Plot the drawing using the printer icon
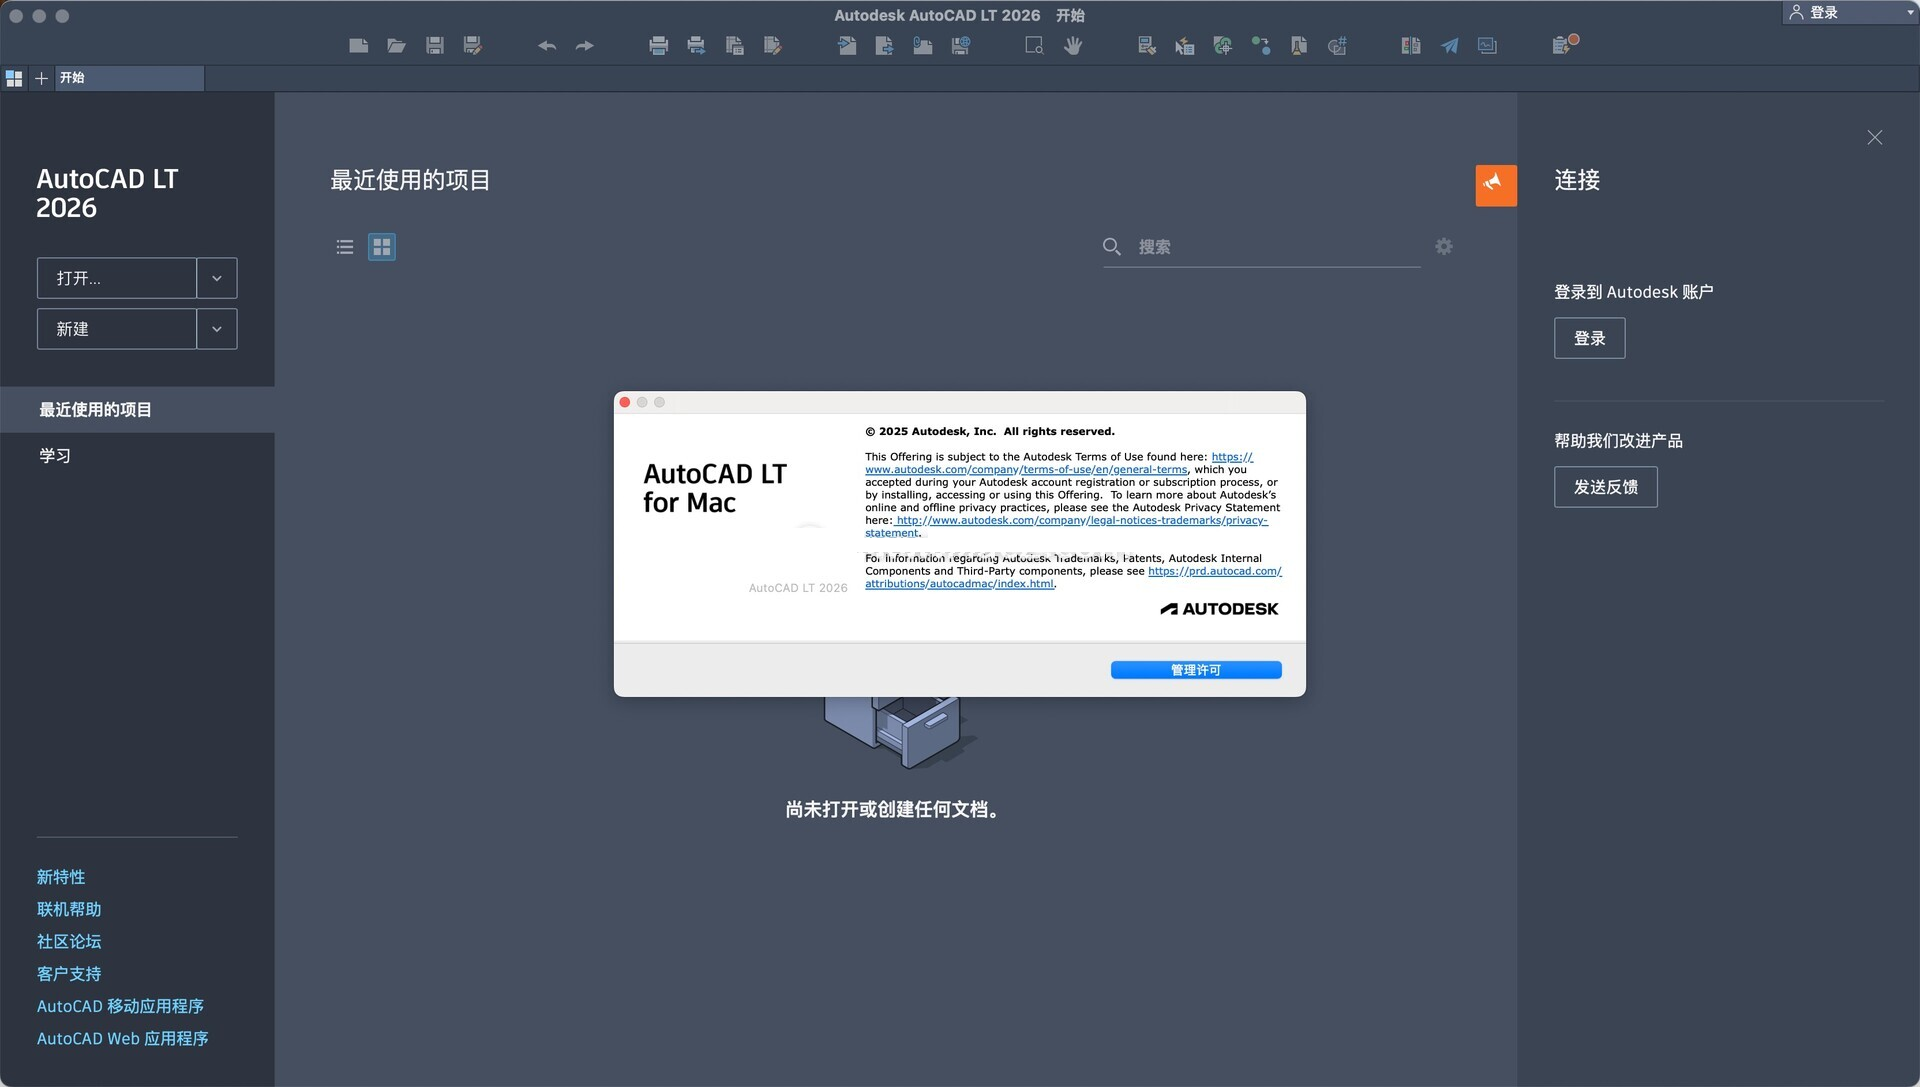Viewport: 1920px width, 1087px height. tap(658, 45)
